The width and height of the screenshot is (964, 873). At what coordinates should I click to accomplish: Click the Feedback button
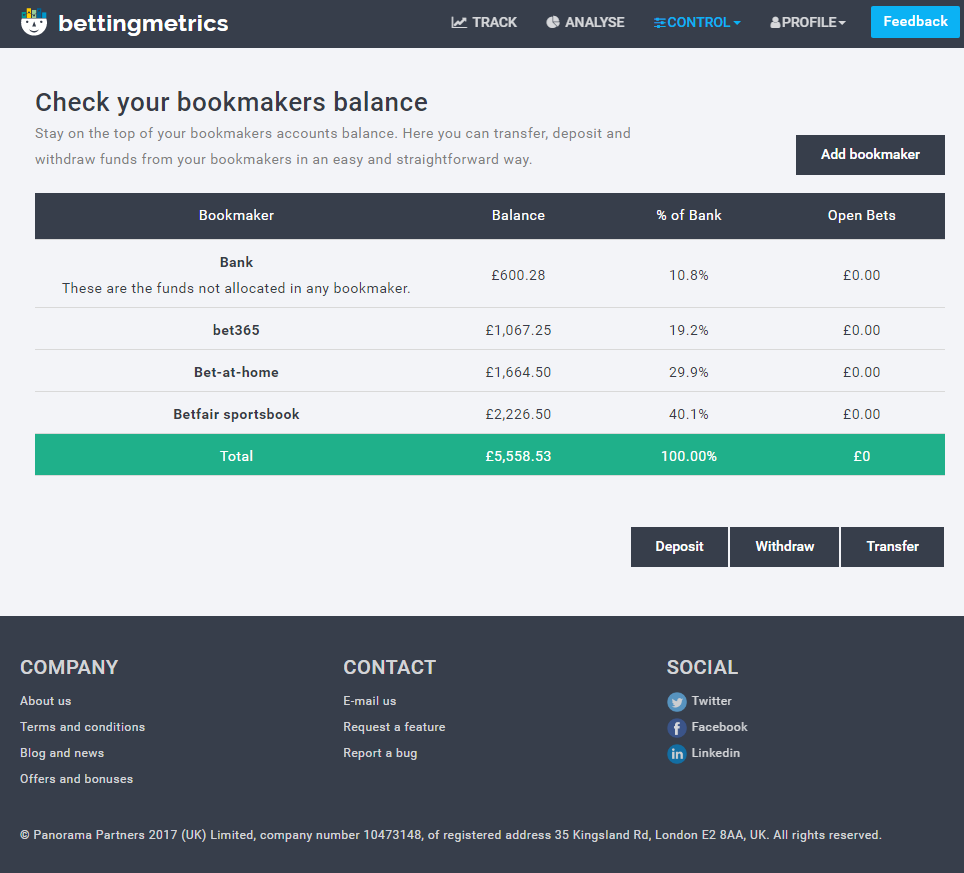(x=915, y=22)
